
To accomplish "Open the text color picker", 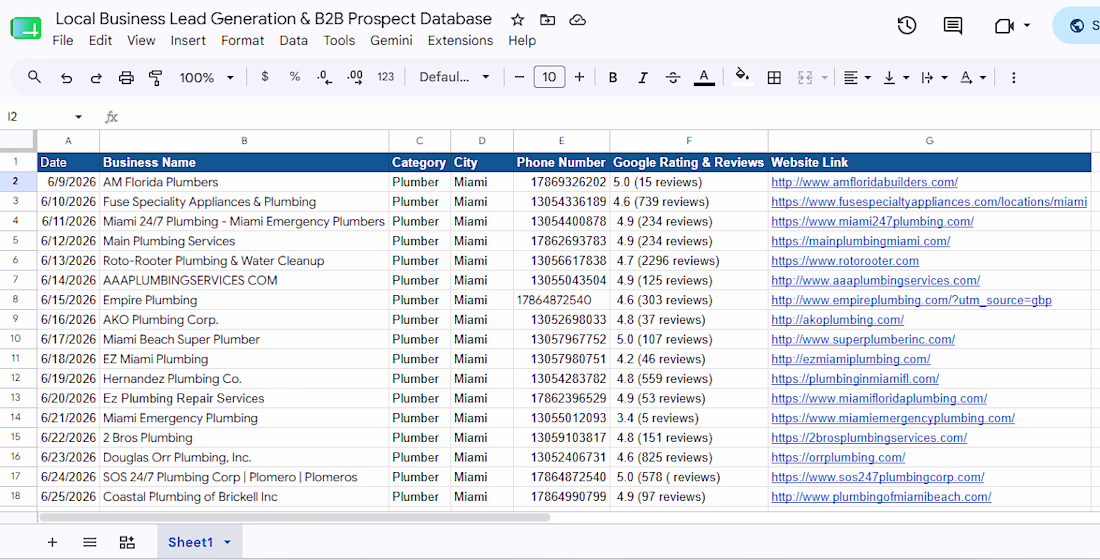I will coord(704,77).
